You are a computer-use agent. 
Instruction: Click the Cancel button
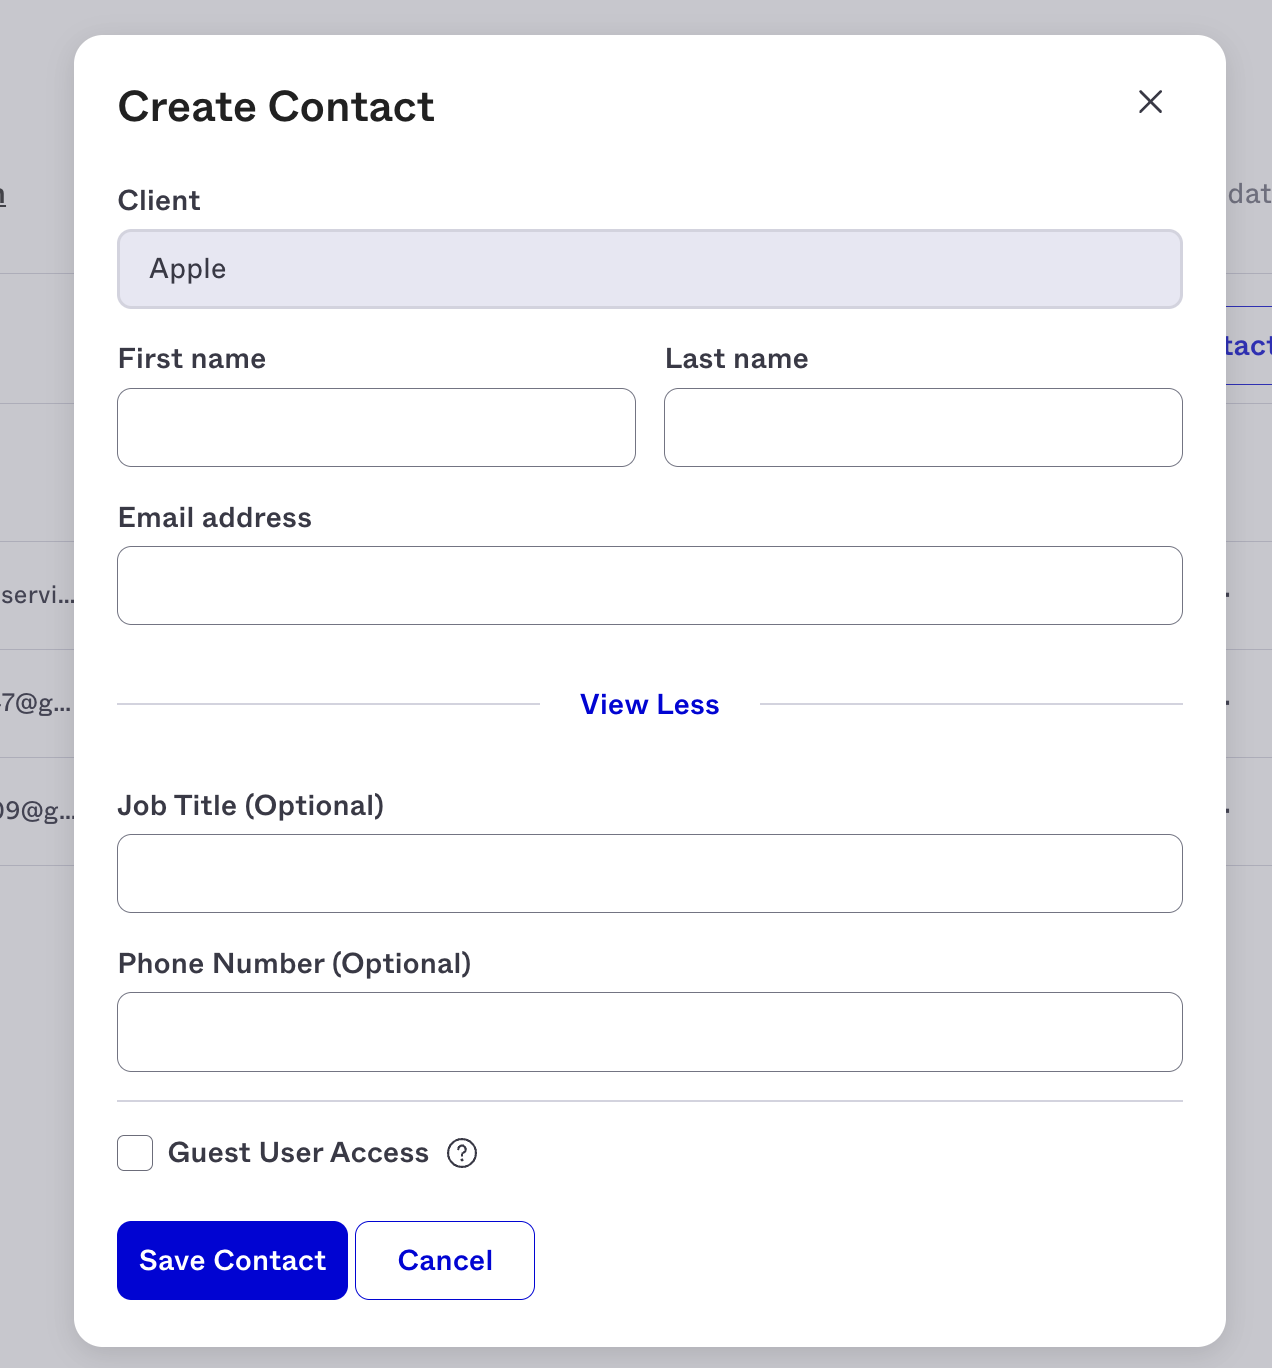(445, 1260)
